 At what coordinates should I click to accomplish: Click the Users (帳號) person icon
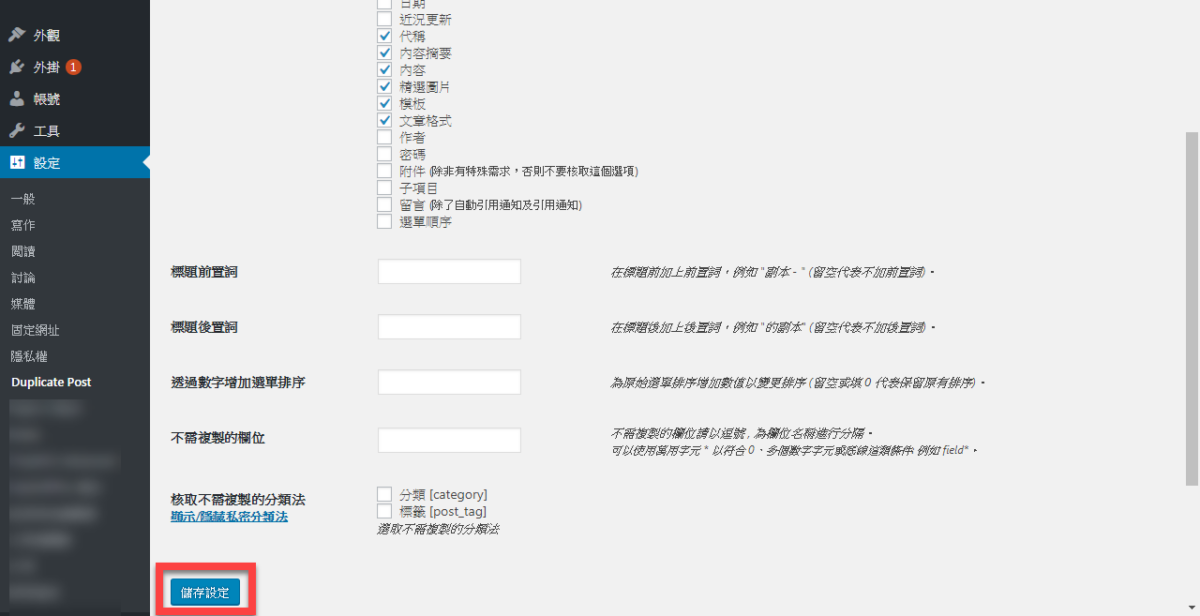pyautogui.click(x=17, y=99)
